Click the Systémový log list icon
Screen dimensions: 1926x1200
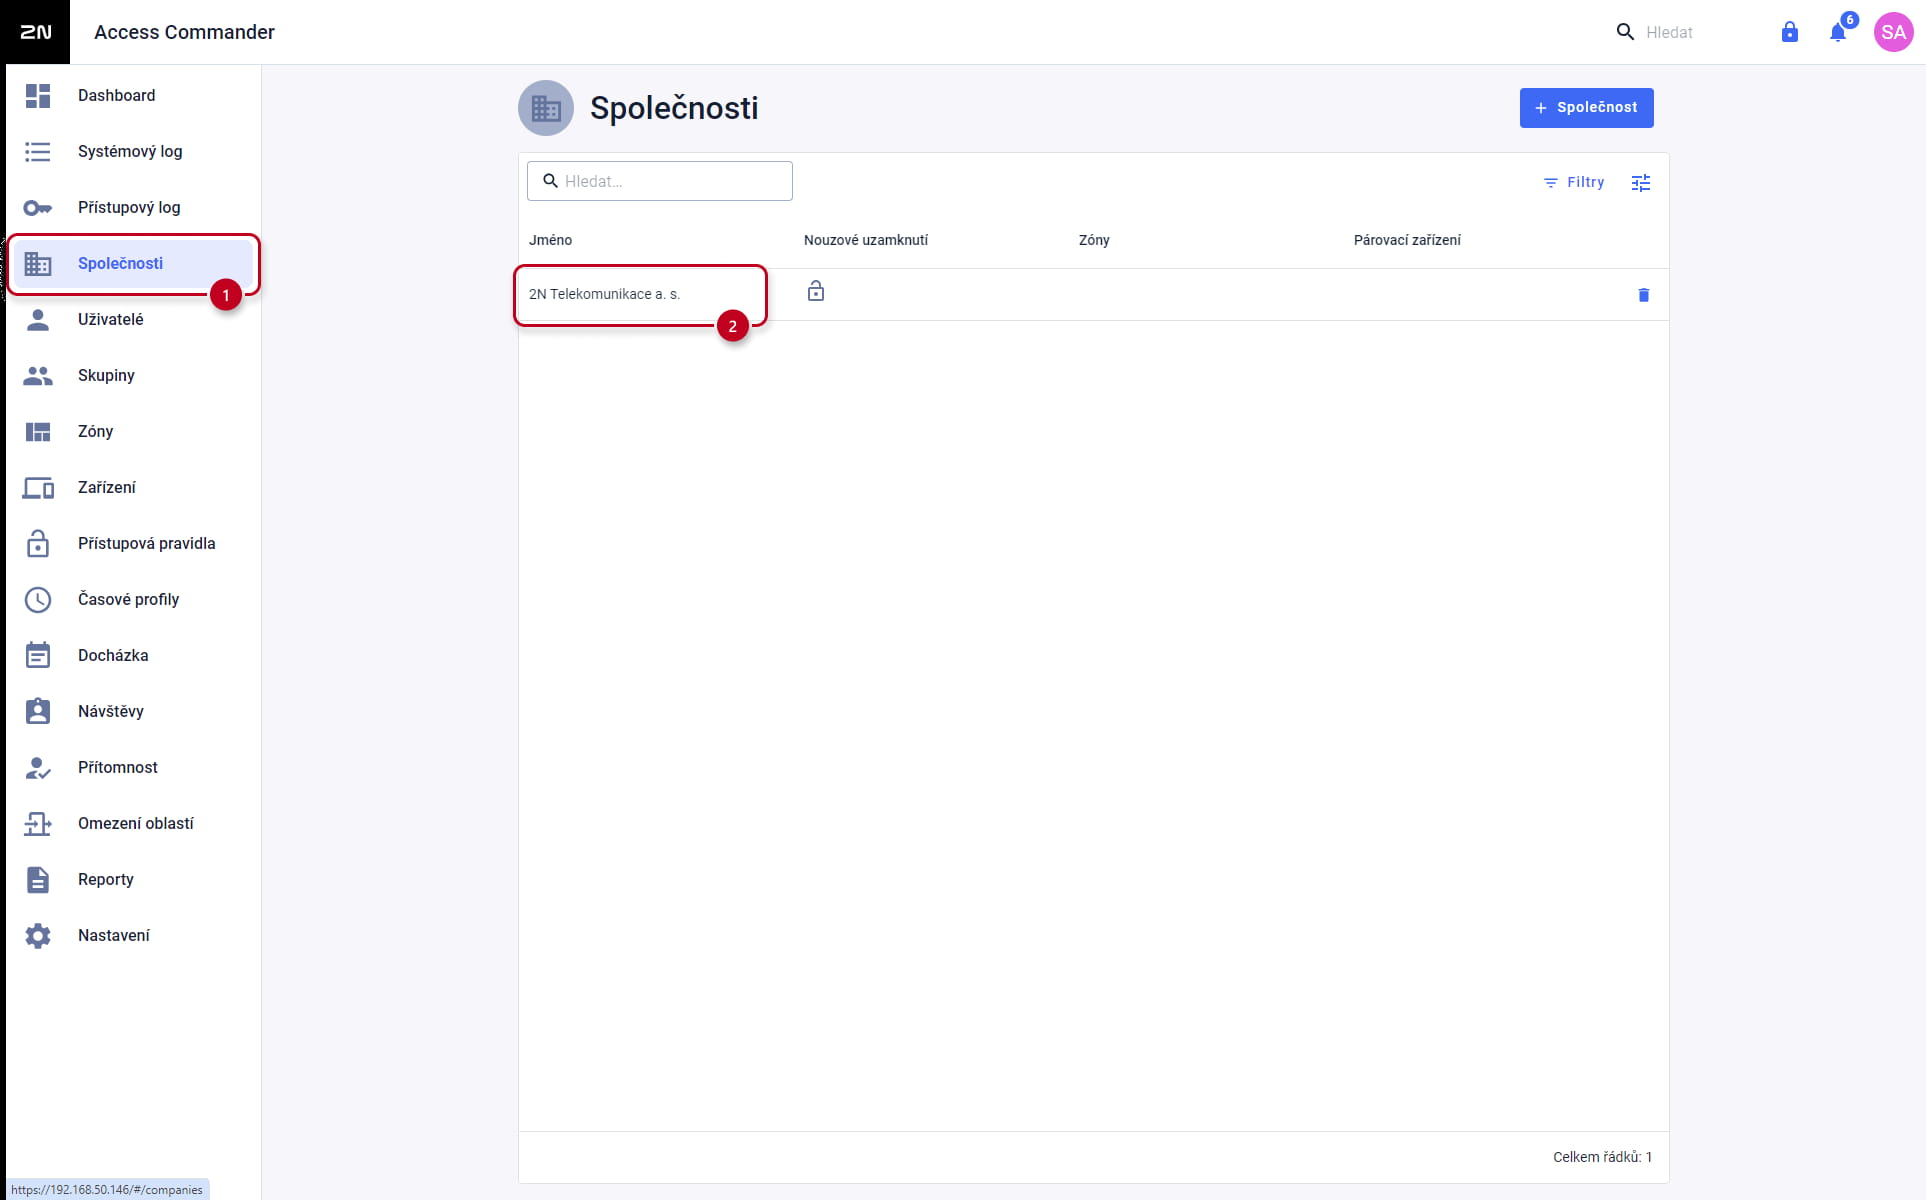tap(38, 152)
